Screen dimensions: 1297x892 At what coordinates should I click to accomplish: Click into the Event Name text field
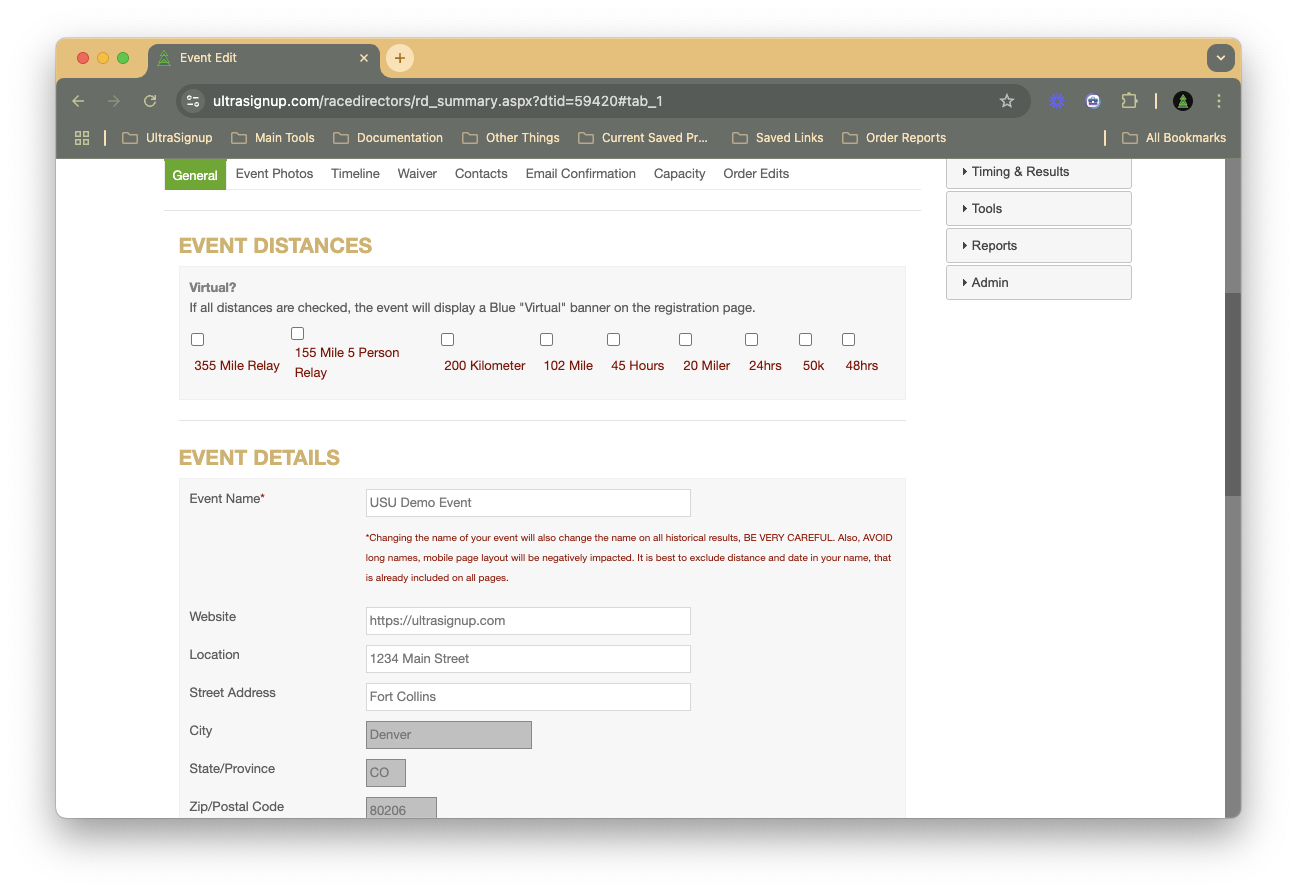click(528, 503)
